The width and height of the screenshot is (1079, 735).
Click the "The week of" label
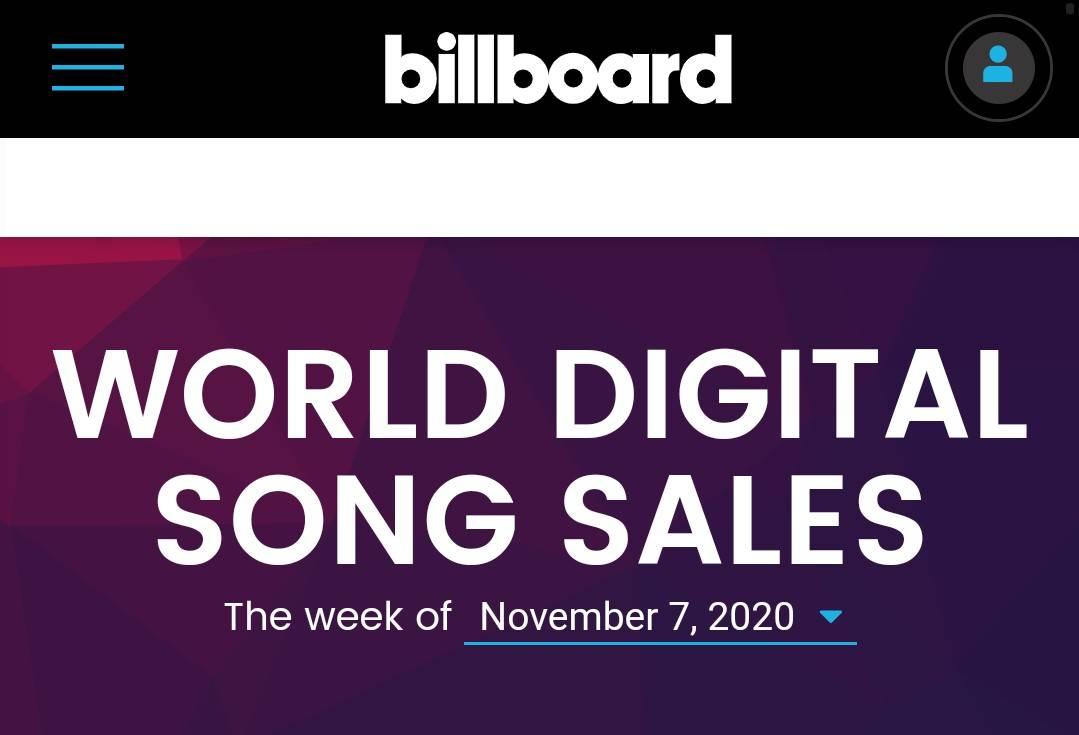(x=338, y=616)
